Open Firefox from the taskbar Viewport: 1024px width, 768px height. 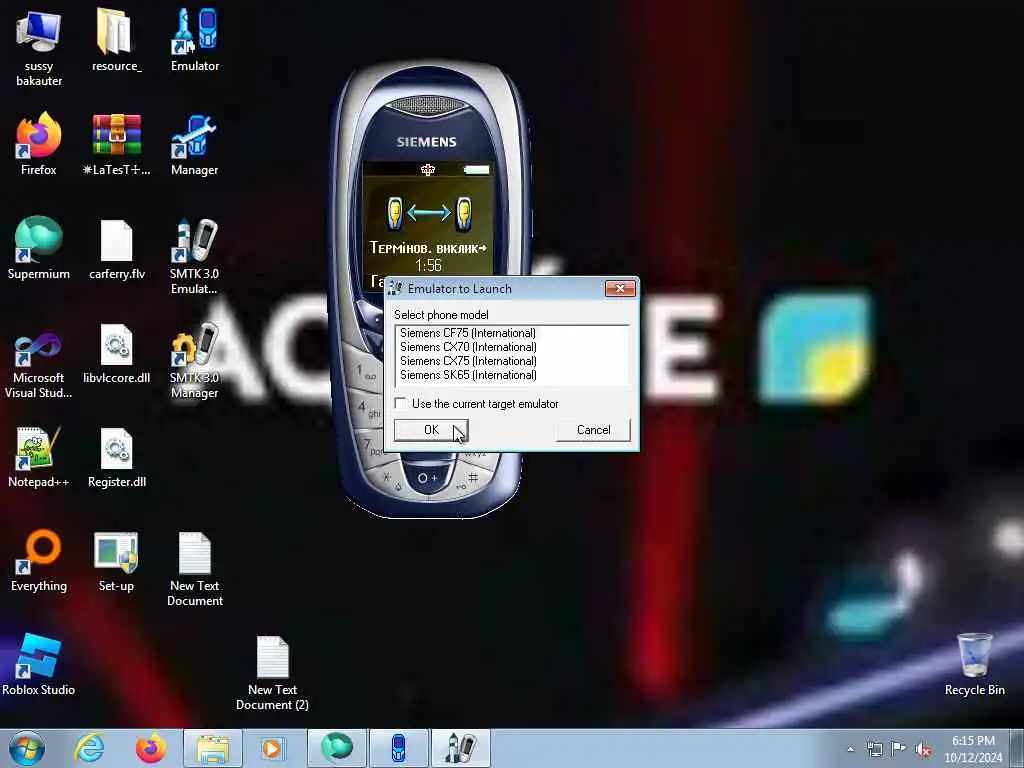(150, 748)
